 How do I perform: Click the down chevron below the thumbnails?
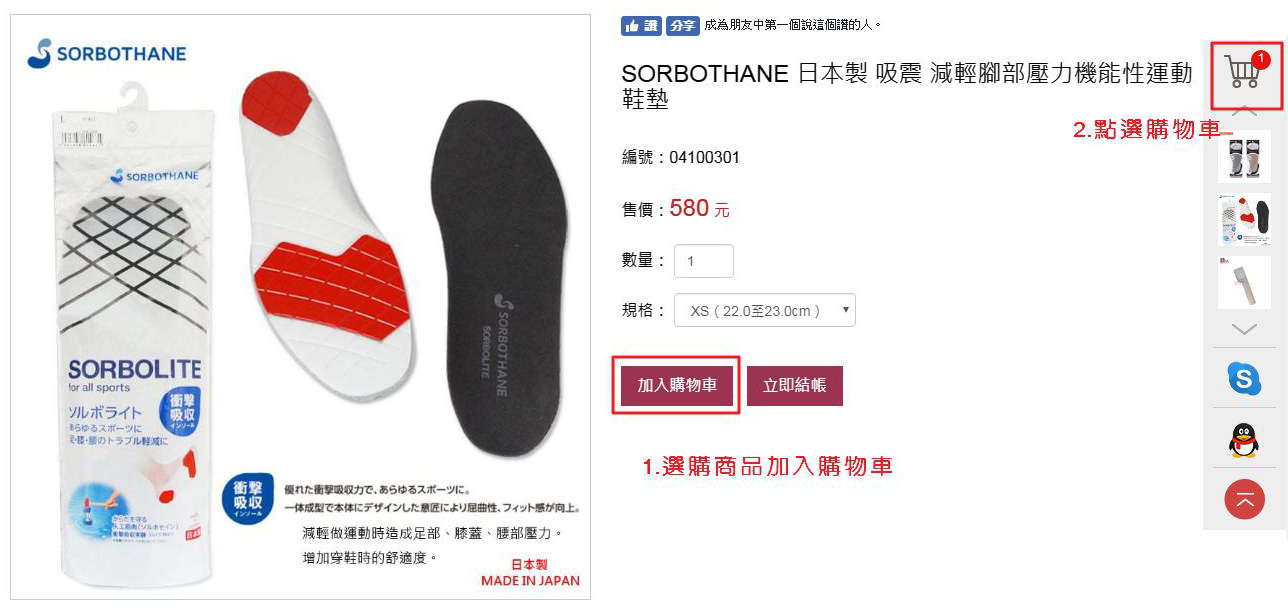click(x=1244, y=329)
